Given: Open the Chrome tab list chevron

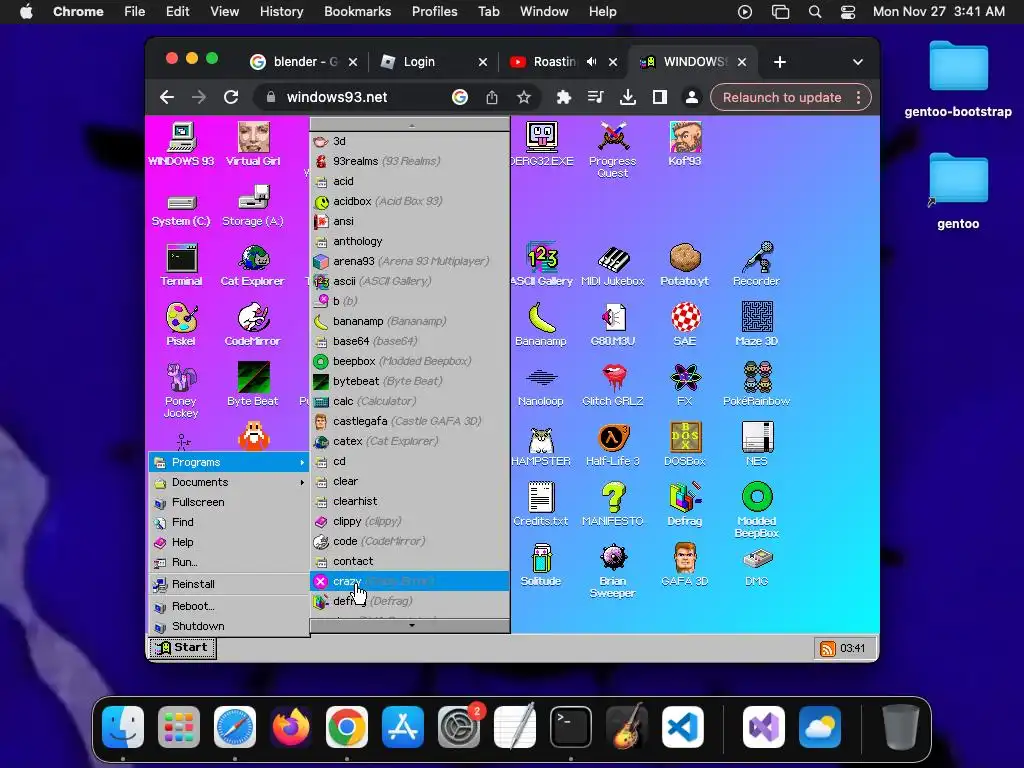Looking at the screenshot, I should [857, 62].
